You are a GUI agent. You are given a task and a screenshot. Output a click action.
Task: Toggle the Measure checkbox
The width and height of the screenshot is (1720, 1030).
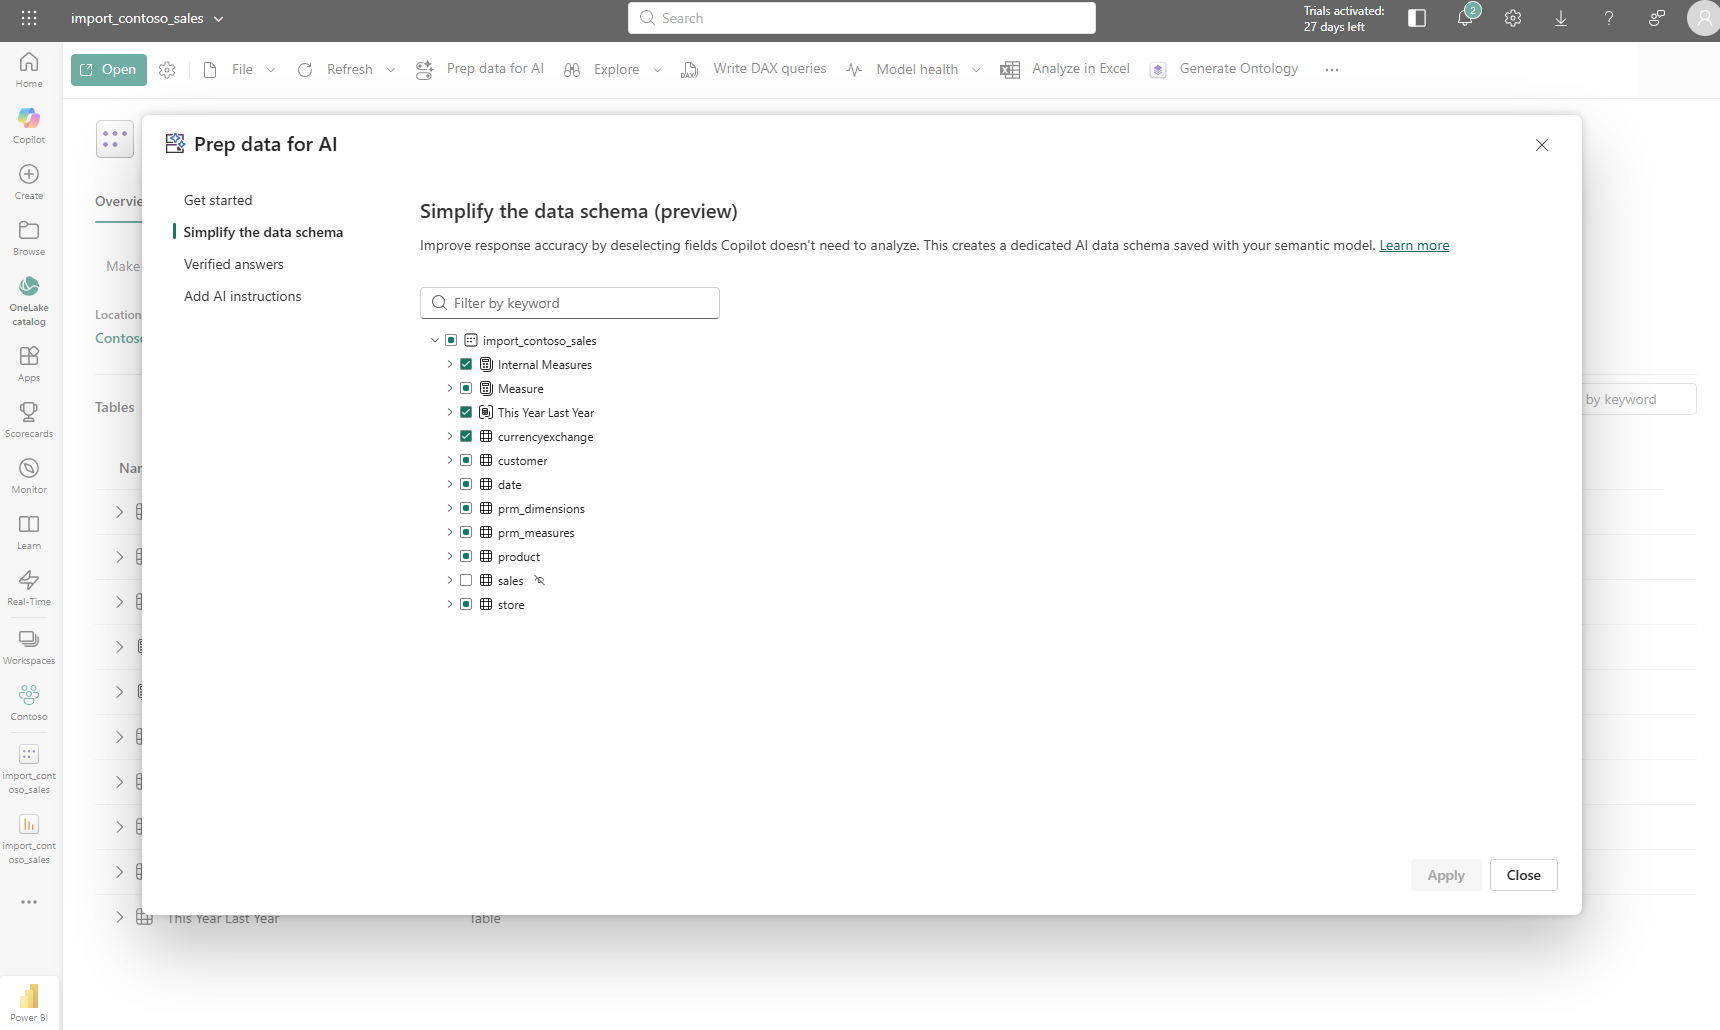coord(466,388)
